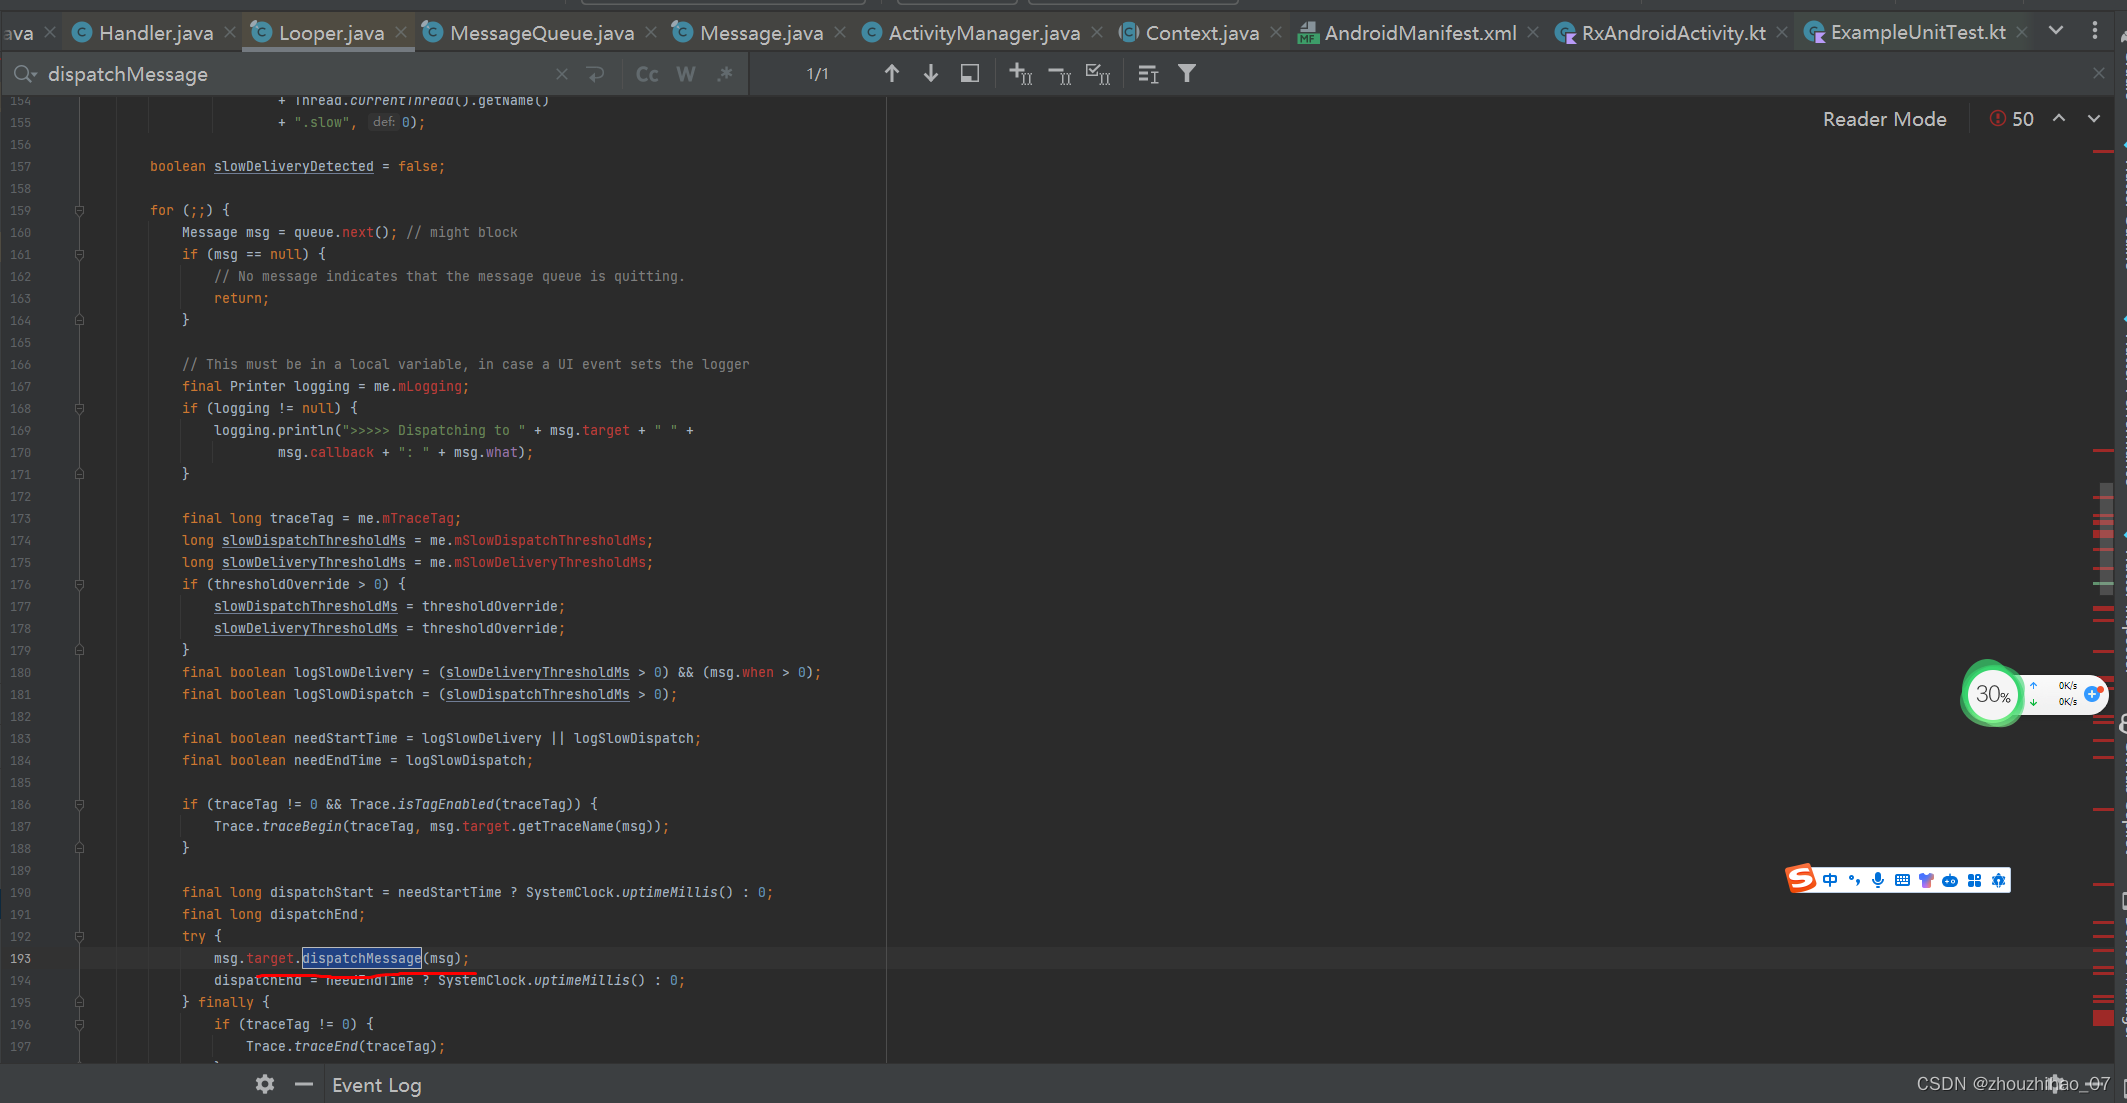
Task: Switch to Message.java editor tab
Action: pyautogui.click(x=761, y=33)
